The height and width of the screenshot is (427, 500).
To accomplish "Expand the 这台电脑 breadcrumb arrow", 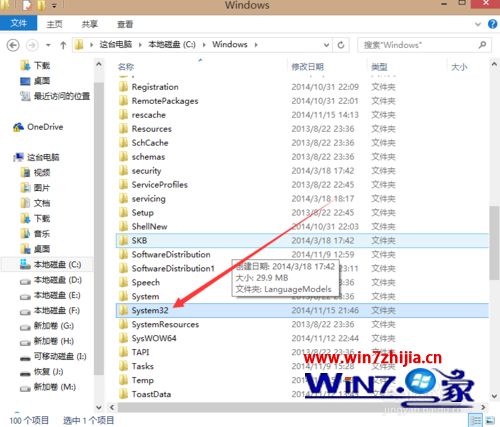I will click(140, 45).
